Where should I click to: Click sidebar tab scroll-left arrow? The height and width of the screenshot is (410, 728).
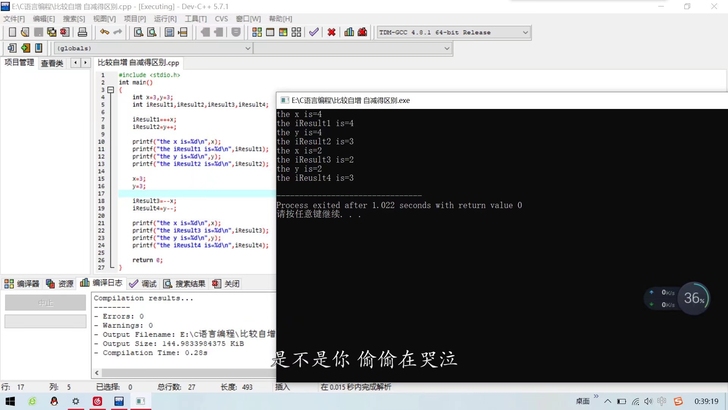click(x=75, y=63)
